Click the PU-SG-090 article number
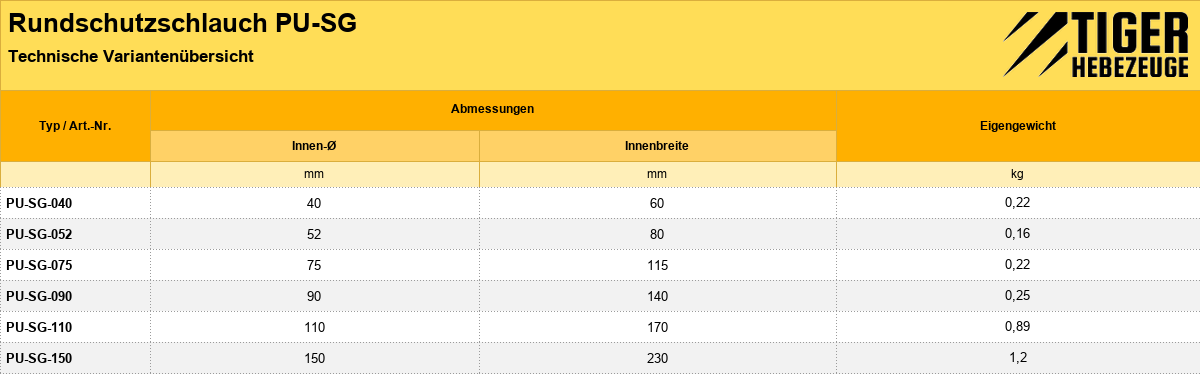The width and height of the screenshot is (1200, 381). coord(39,296)
